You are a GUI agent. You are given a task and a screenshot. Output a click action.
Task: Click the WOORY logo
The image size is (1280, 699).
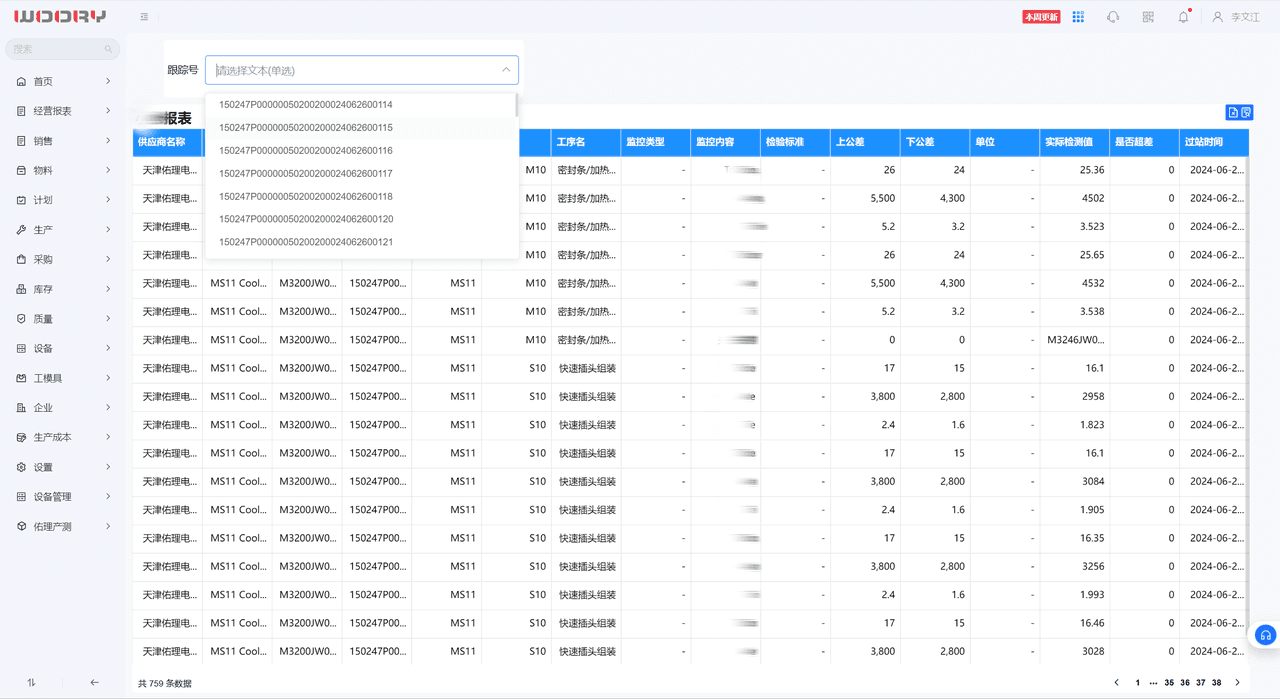pos(60,16)
